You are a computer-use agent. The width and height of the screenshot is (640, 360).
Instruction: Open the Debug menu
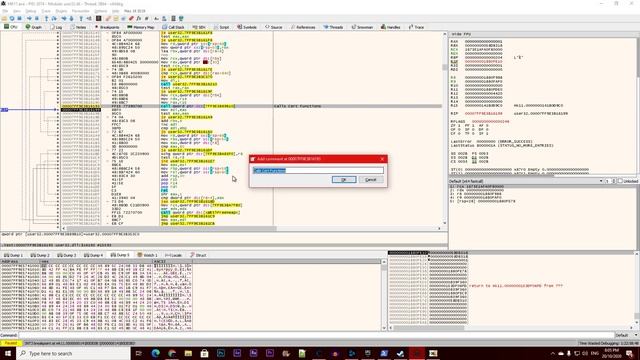(31, 11)
